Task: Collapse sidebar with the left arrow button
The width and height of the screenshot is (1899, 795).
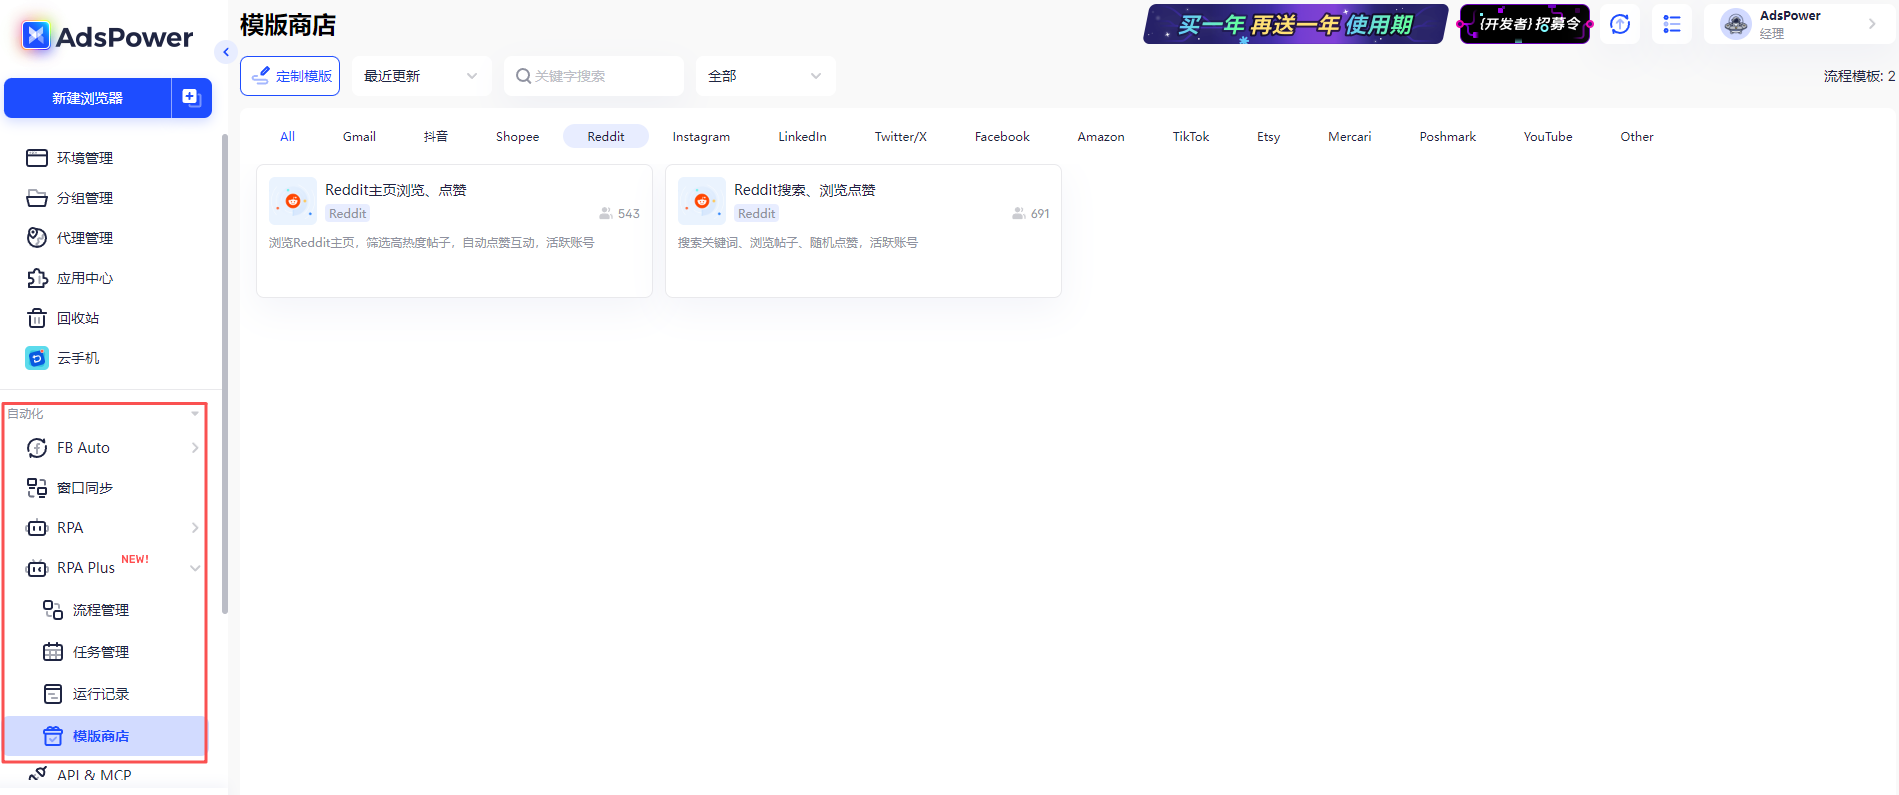Action: pos(226,52)
